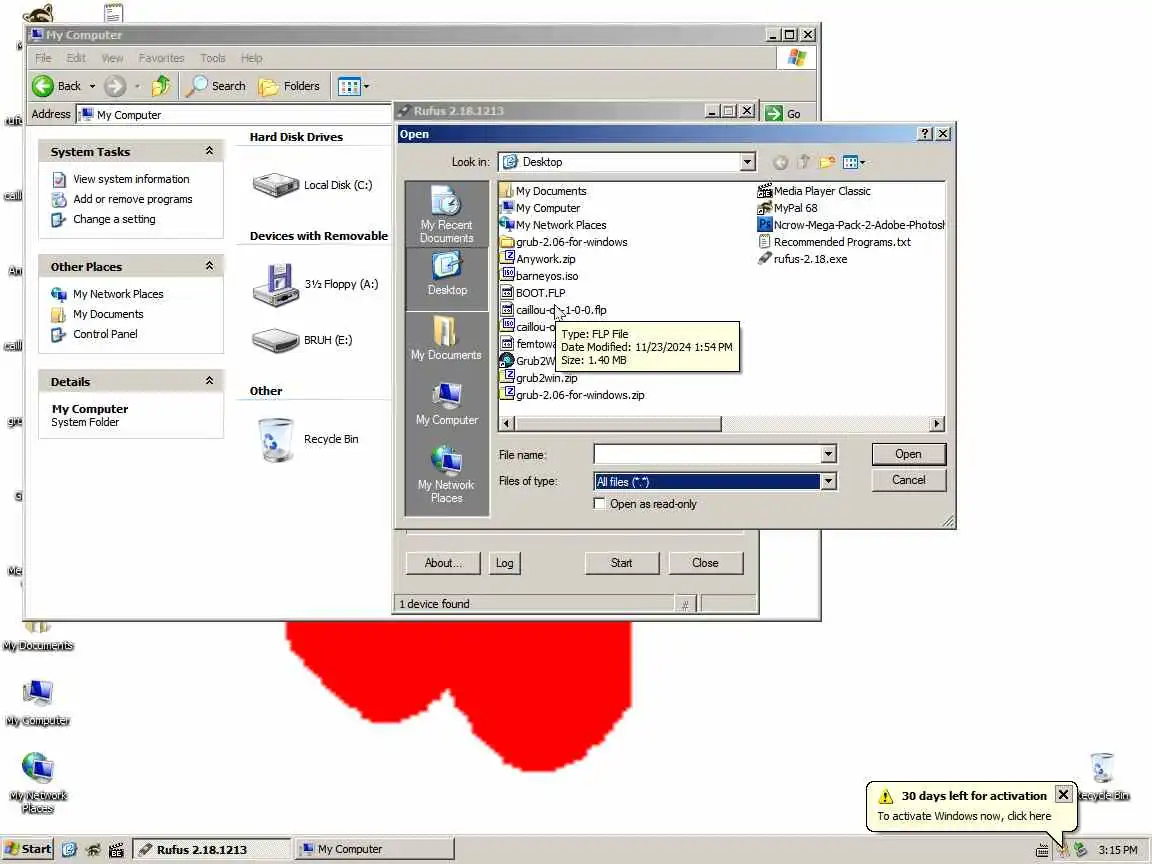Open the Files of type dropdown
Image resolution: width=1152 pixels, height=864 pixels.
click(828, 481)
